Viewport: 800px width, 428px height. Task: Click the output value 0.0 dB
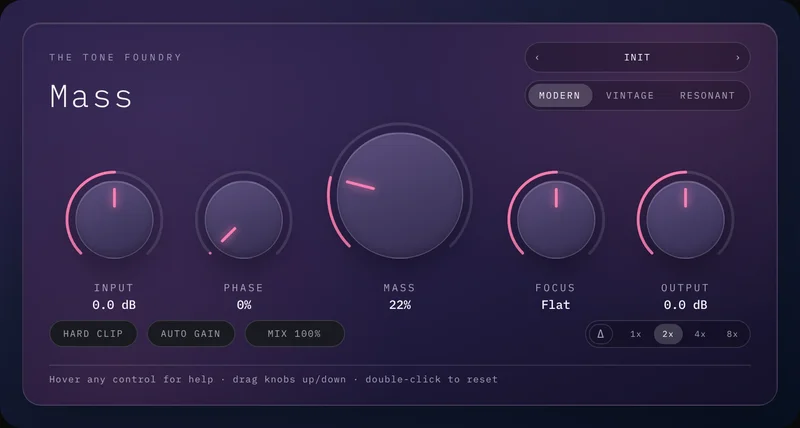tap(685, 305)
